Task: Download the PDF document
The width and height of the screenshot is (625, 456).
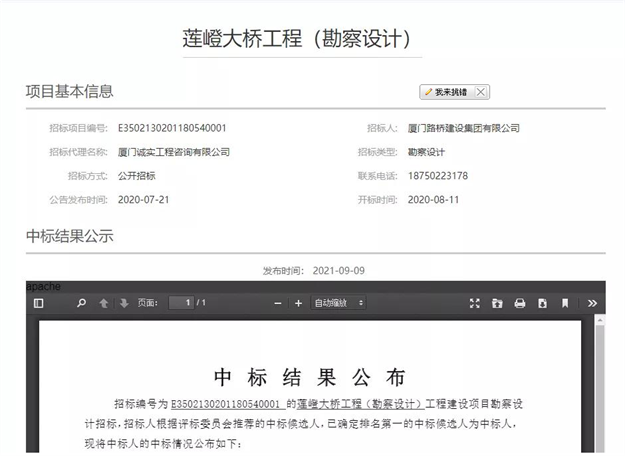Action: pyautogui.click(x=542, y=303)
